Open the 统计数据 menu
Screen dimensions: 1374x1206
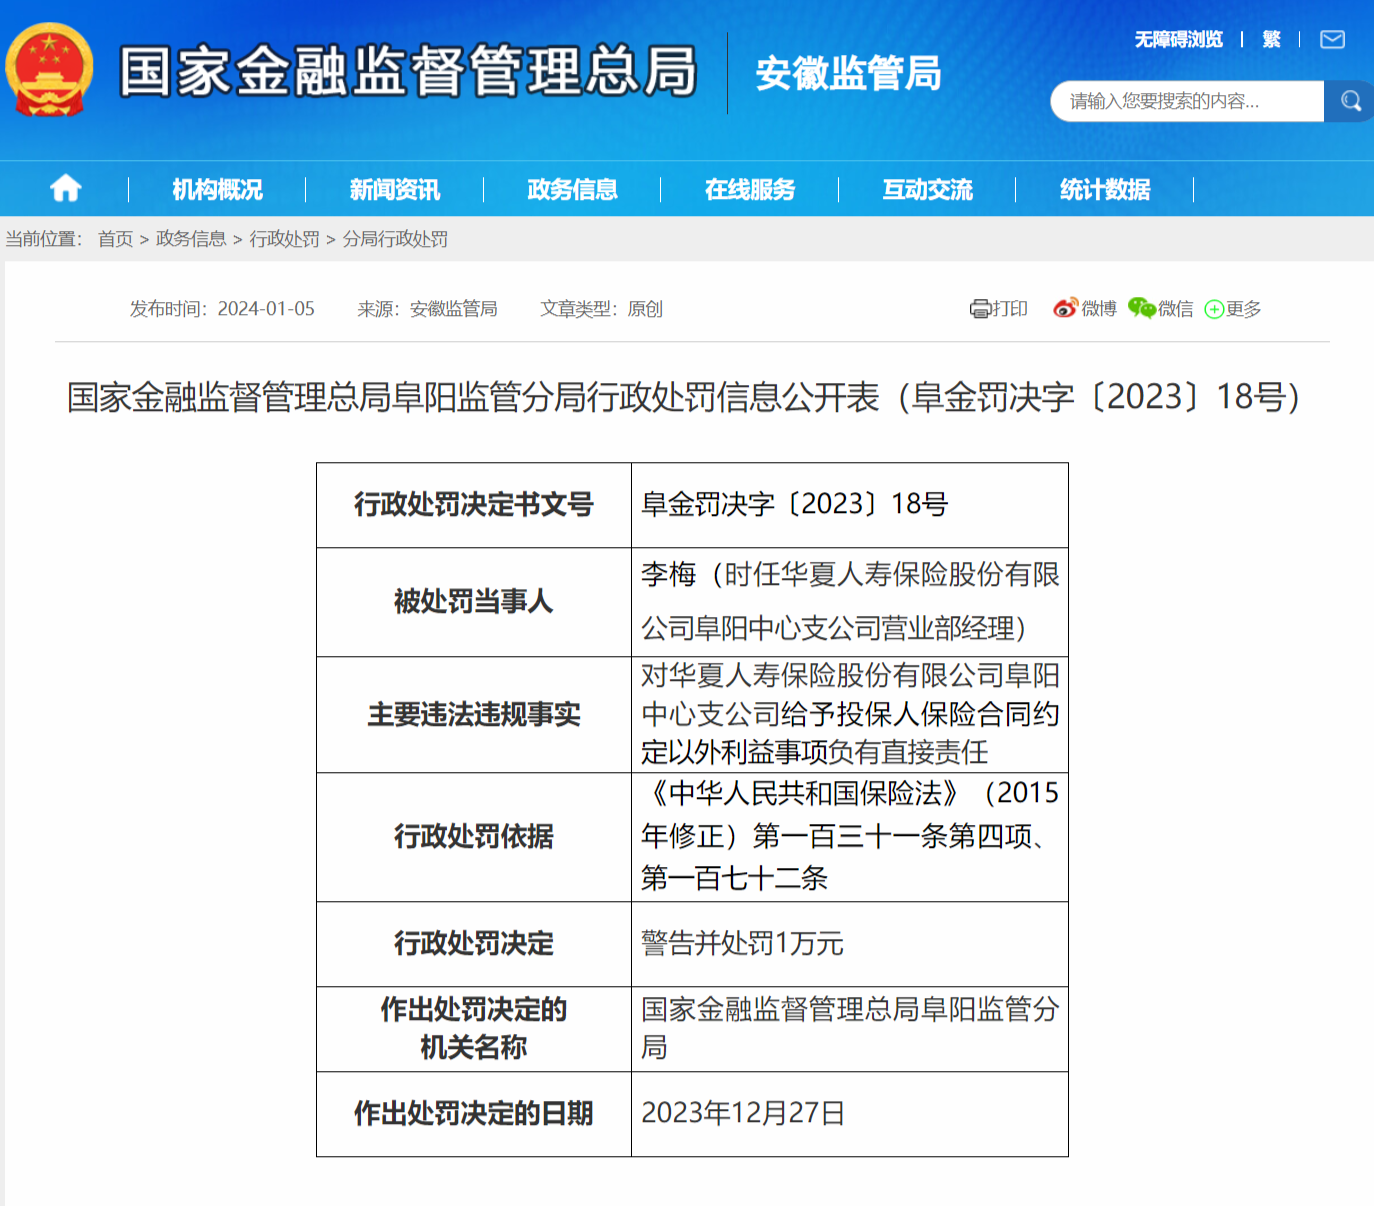click(x=1103, y=188)
